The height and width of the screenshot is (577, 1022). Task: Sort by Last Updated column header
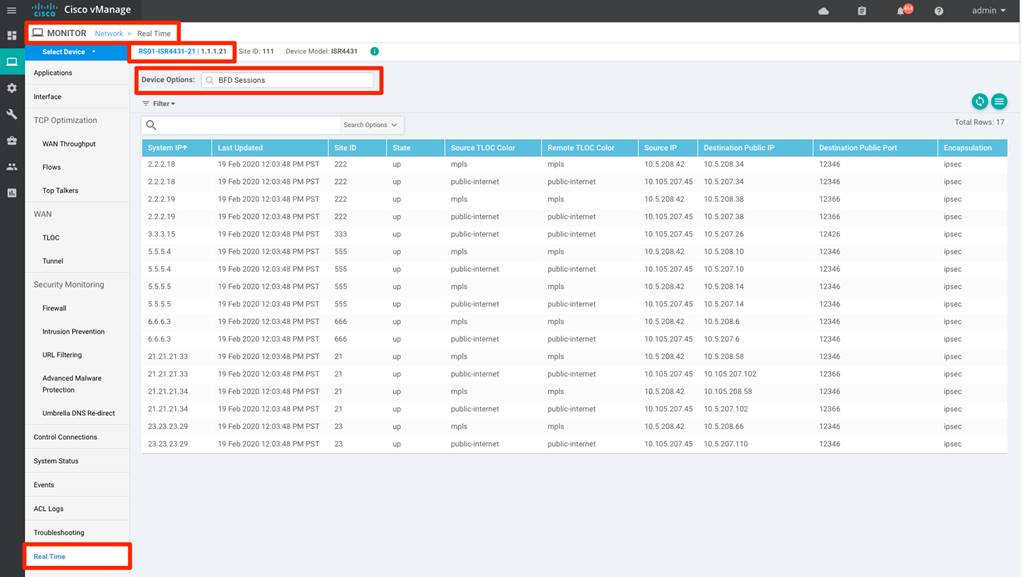point(270,148)
